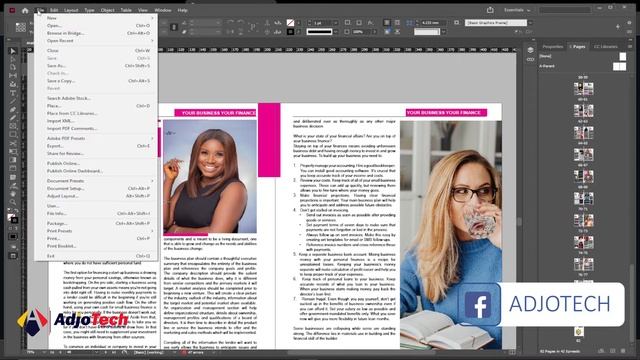Switch to the CC Libraries tab
640x360 pixels.
tap(606, 47)
